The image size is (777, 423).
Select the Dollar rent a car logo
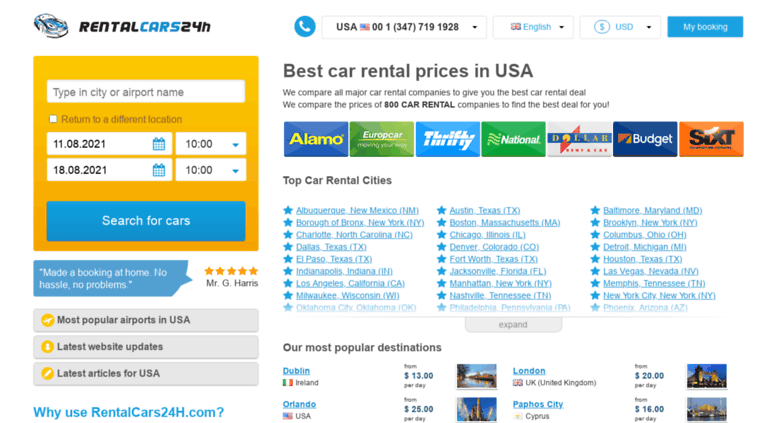click(x=579, y=139)
